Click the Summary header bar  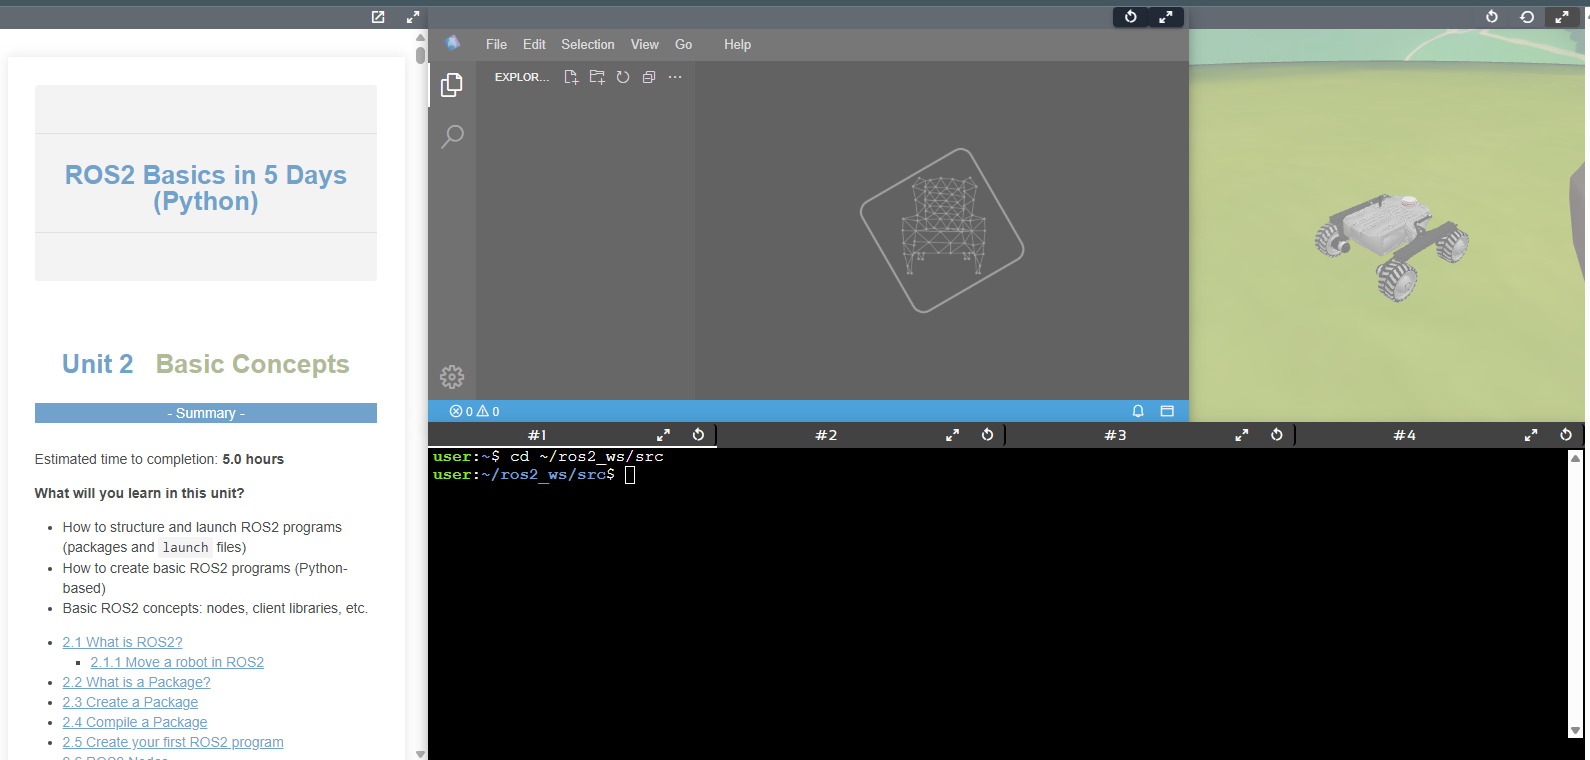(206, 413)
